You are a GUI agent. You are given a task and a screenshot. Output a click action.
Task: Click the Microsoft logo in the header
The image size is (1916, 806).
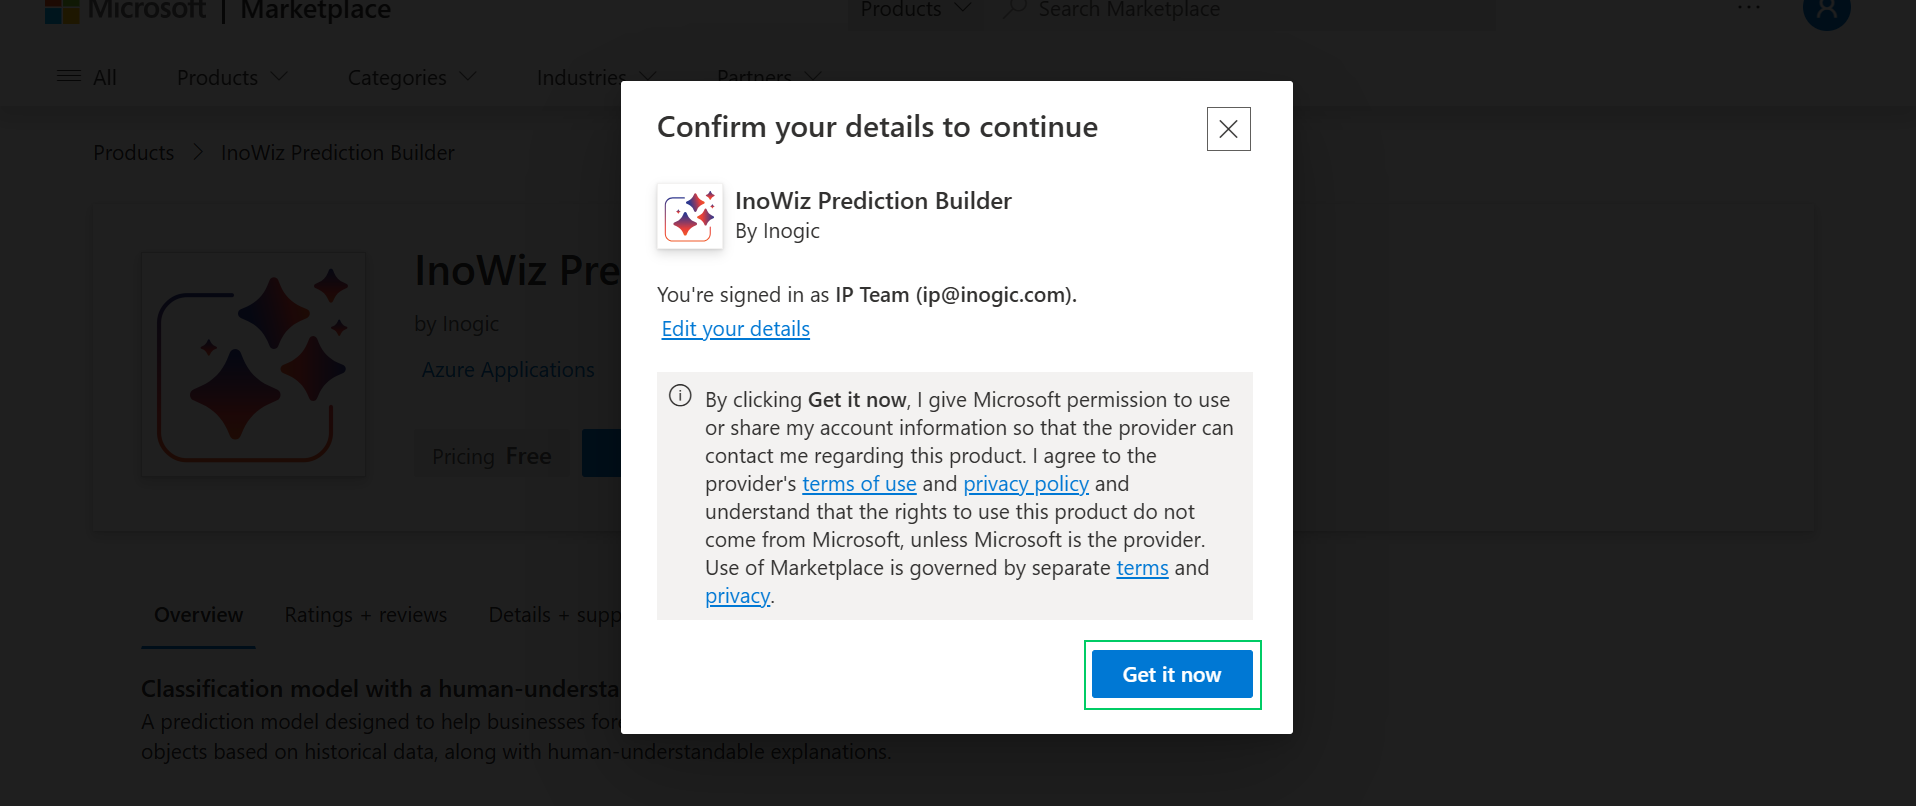62,11
